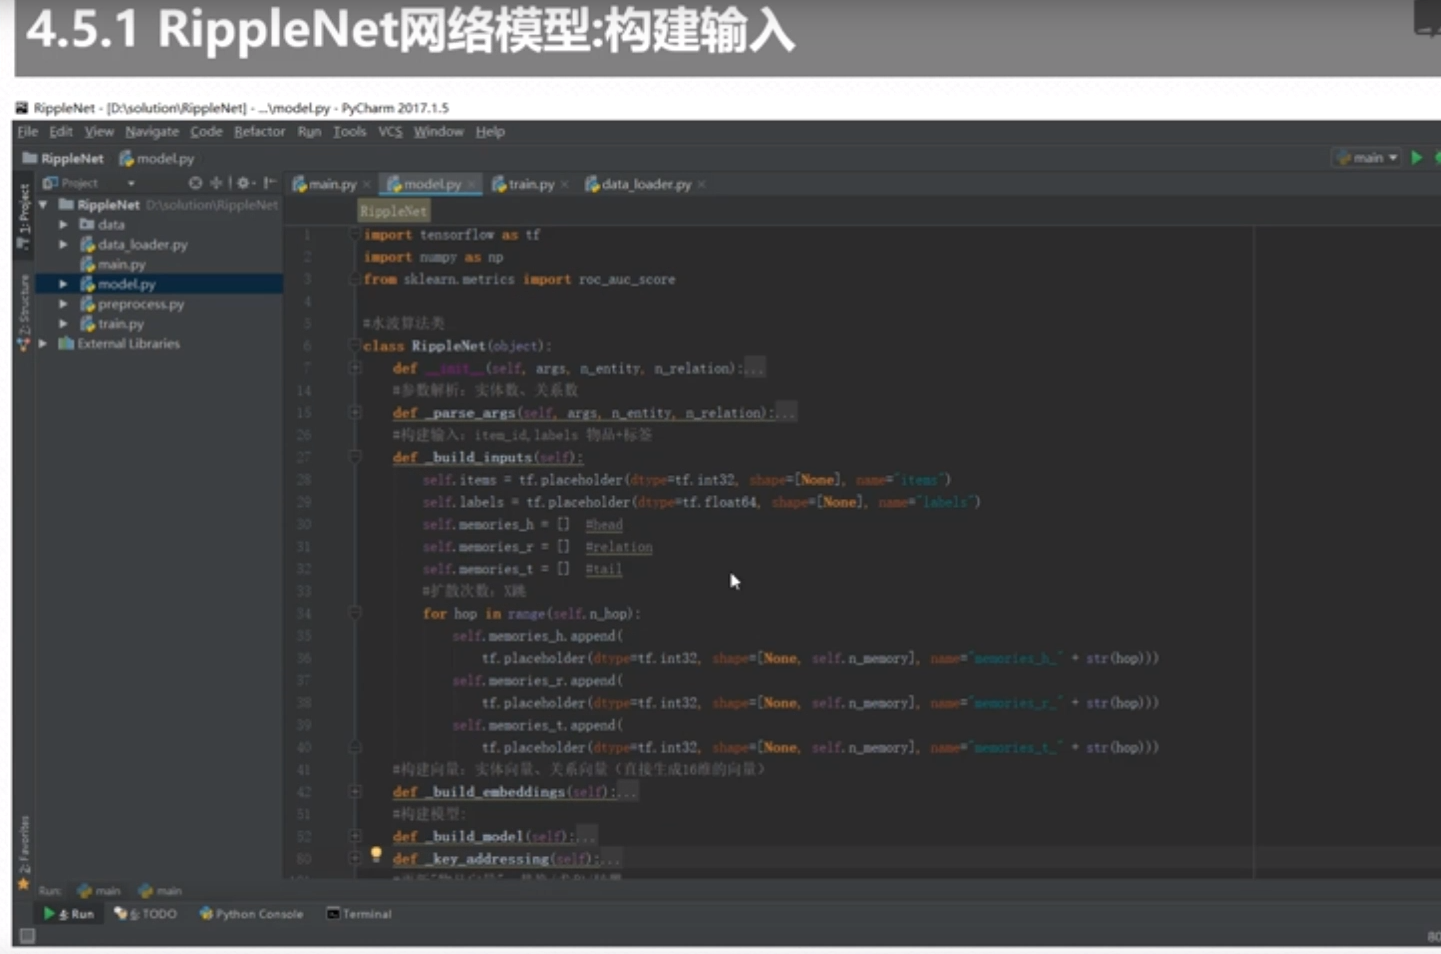Collapse the RippleNet root folder
This screenshot has width=1441, height=954.
[43, 204]
